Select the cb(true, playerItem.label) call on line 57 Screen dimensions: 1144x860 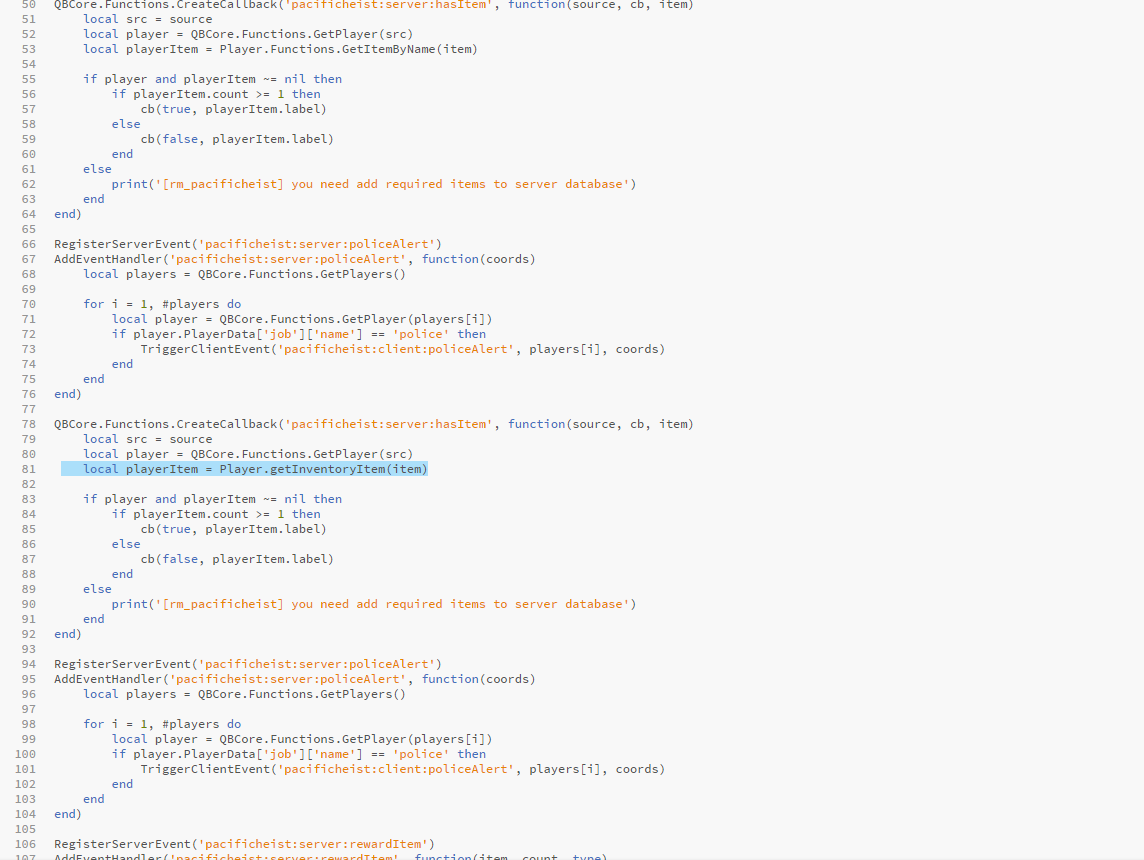click(230, 108)
